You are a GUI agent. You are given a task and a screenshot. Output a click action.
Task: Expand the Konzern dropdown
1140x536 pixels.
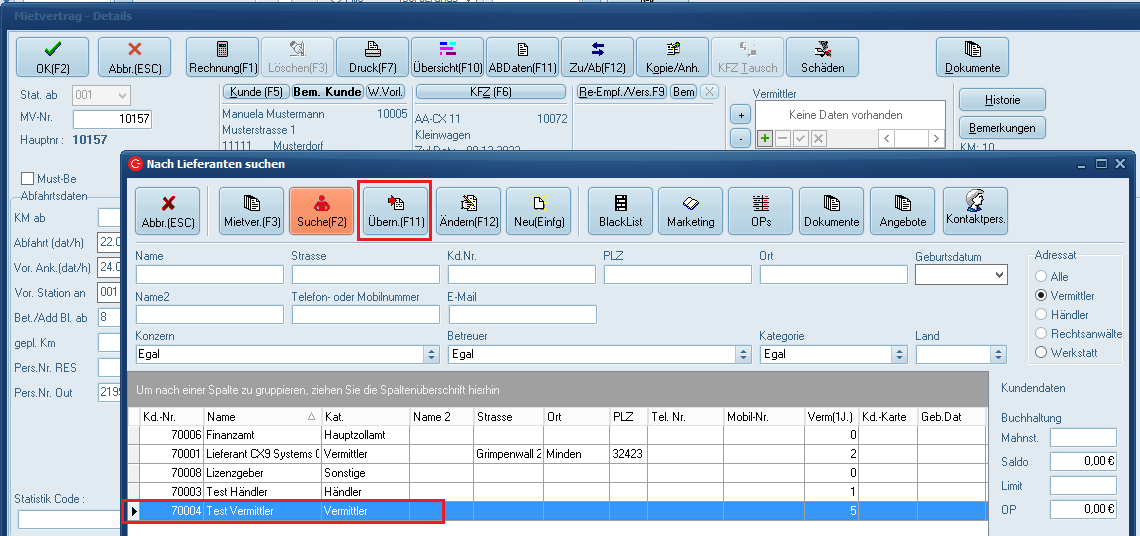click(431, 354)
